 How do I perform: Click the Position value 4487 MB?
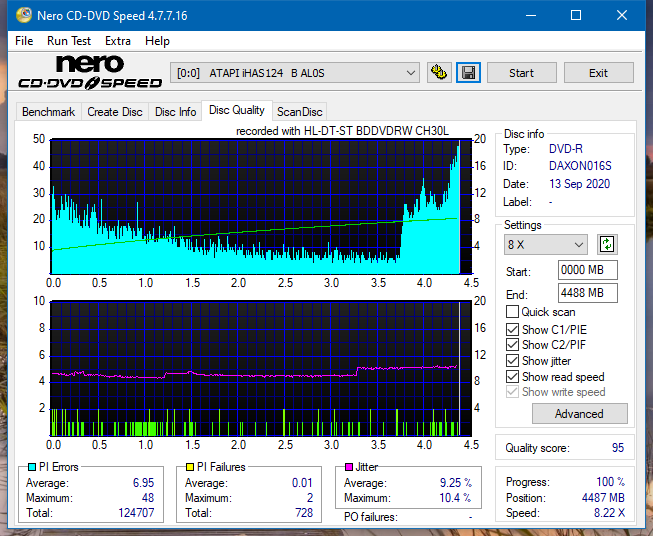603,498
